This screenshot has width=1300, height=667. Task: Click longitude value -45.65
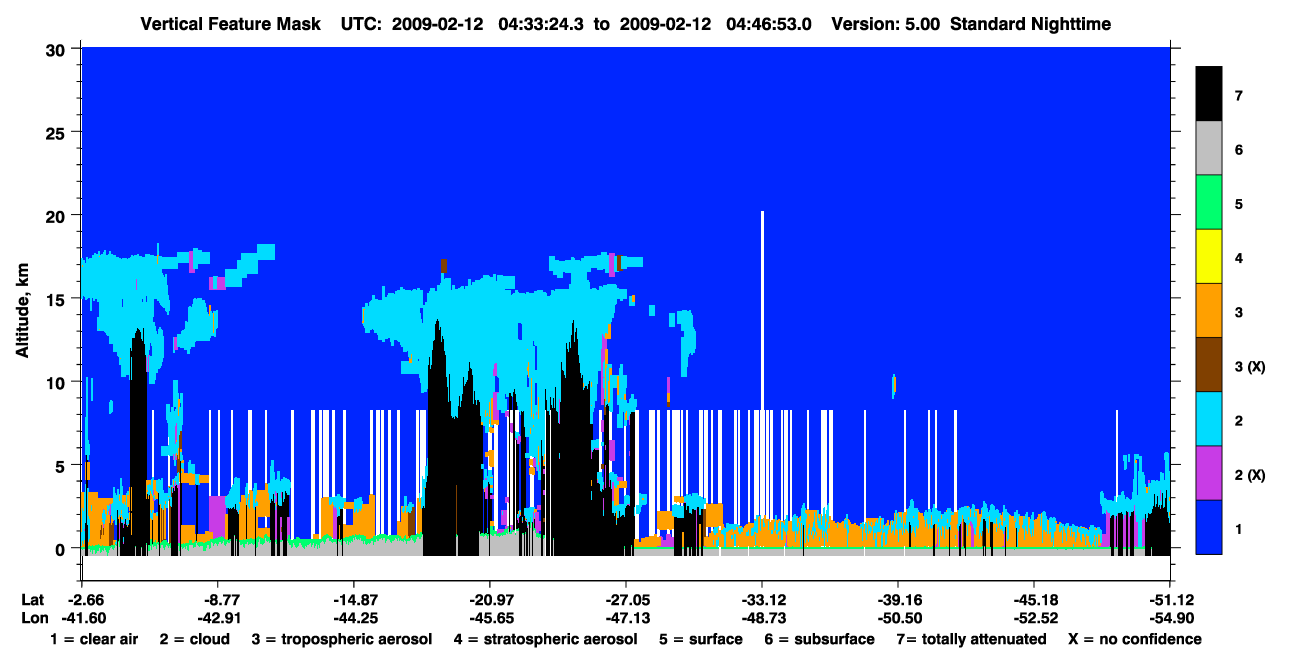(490, 618)
